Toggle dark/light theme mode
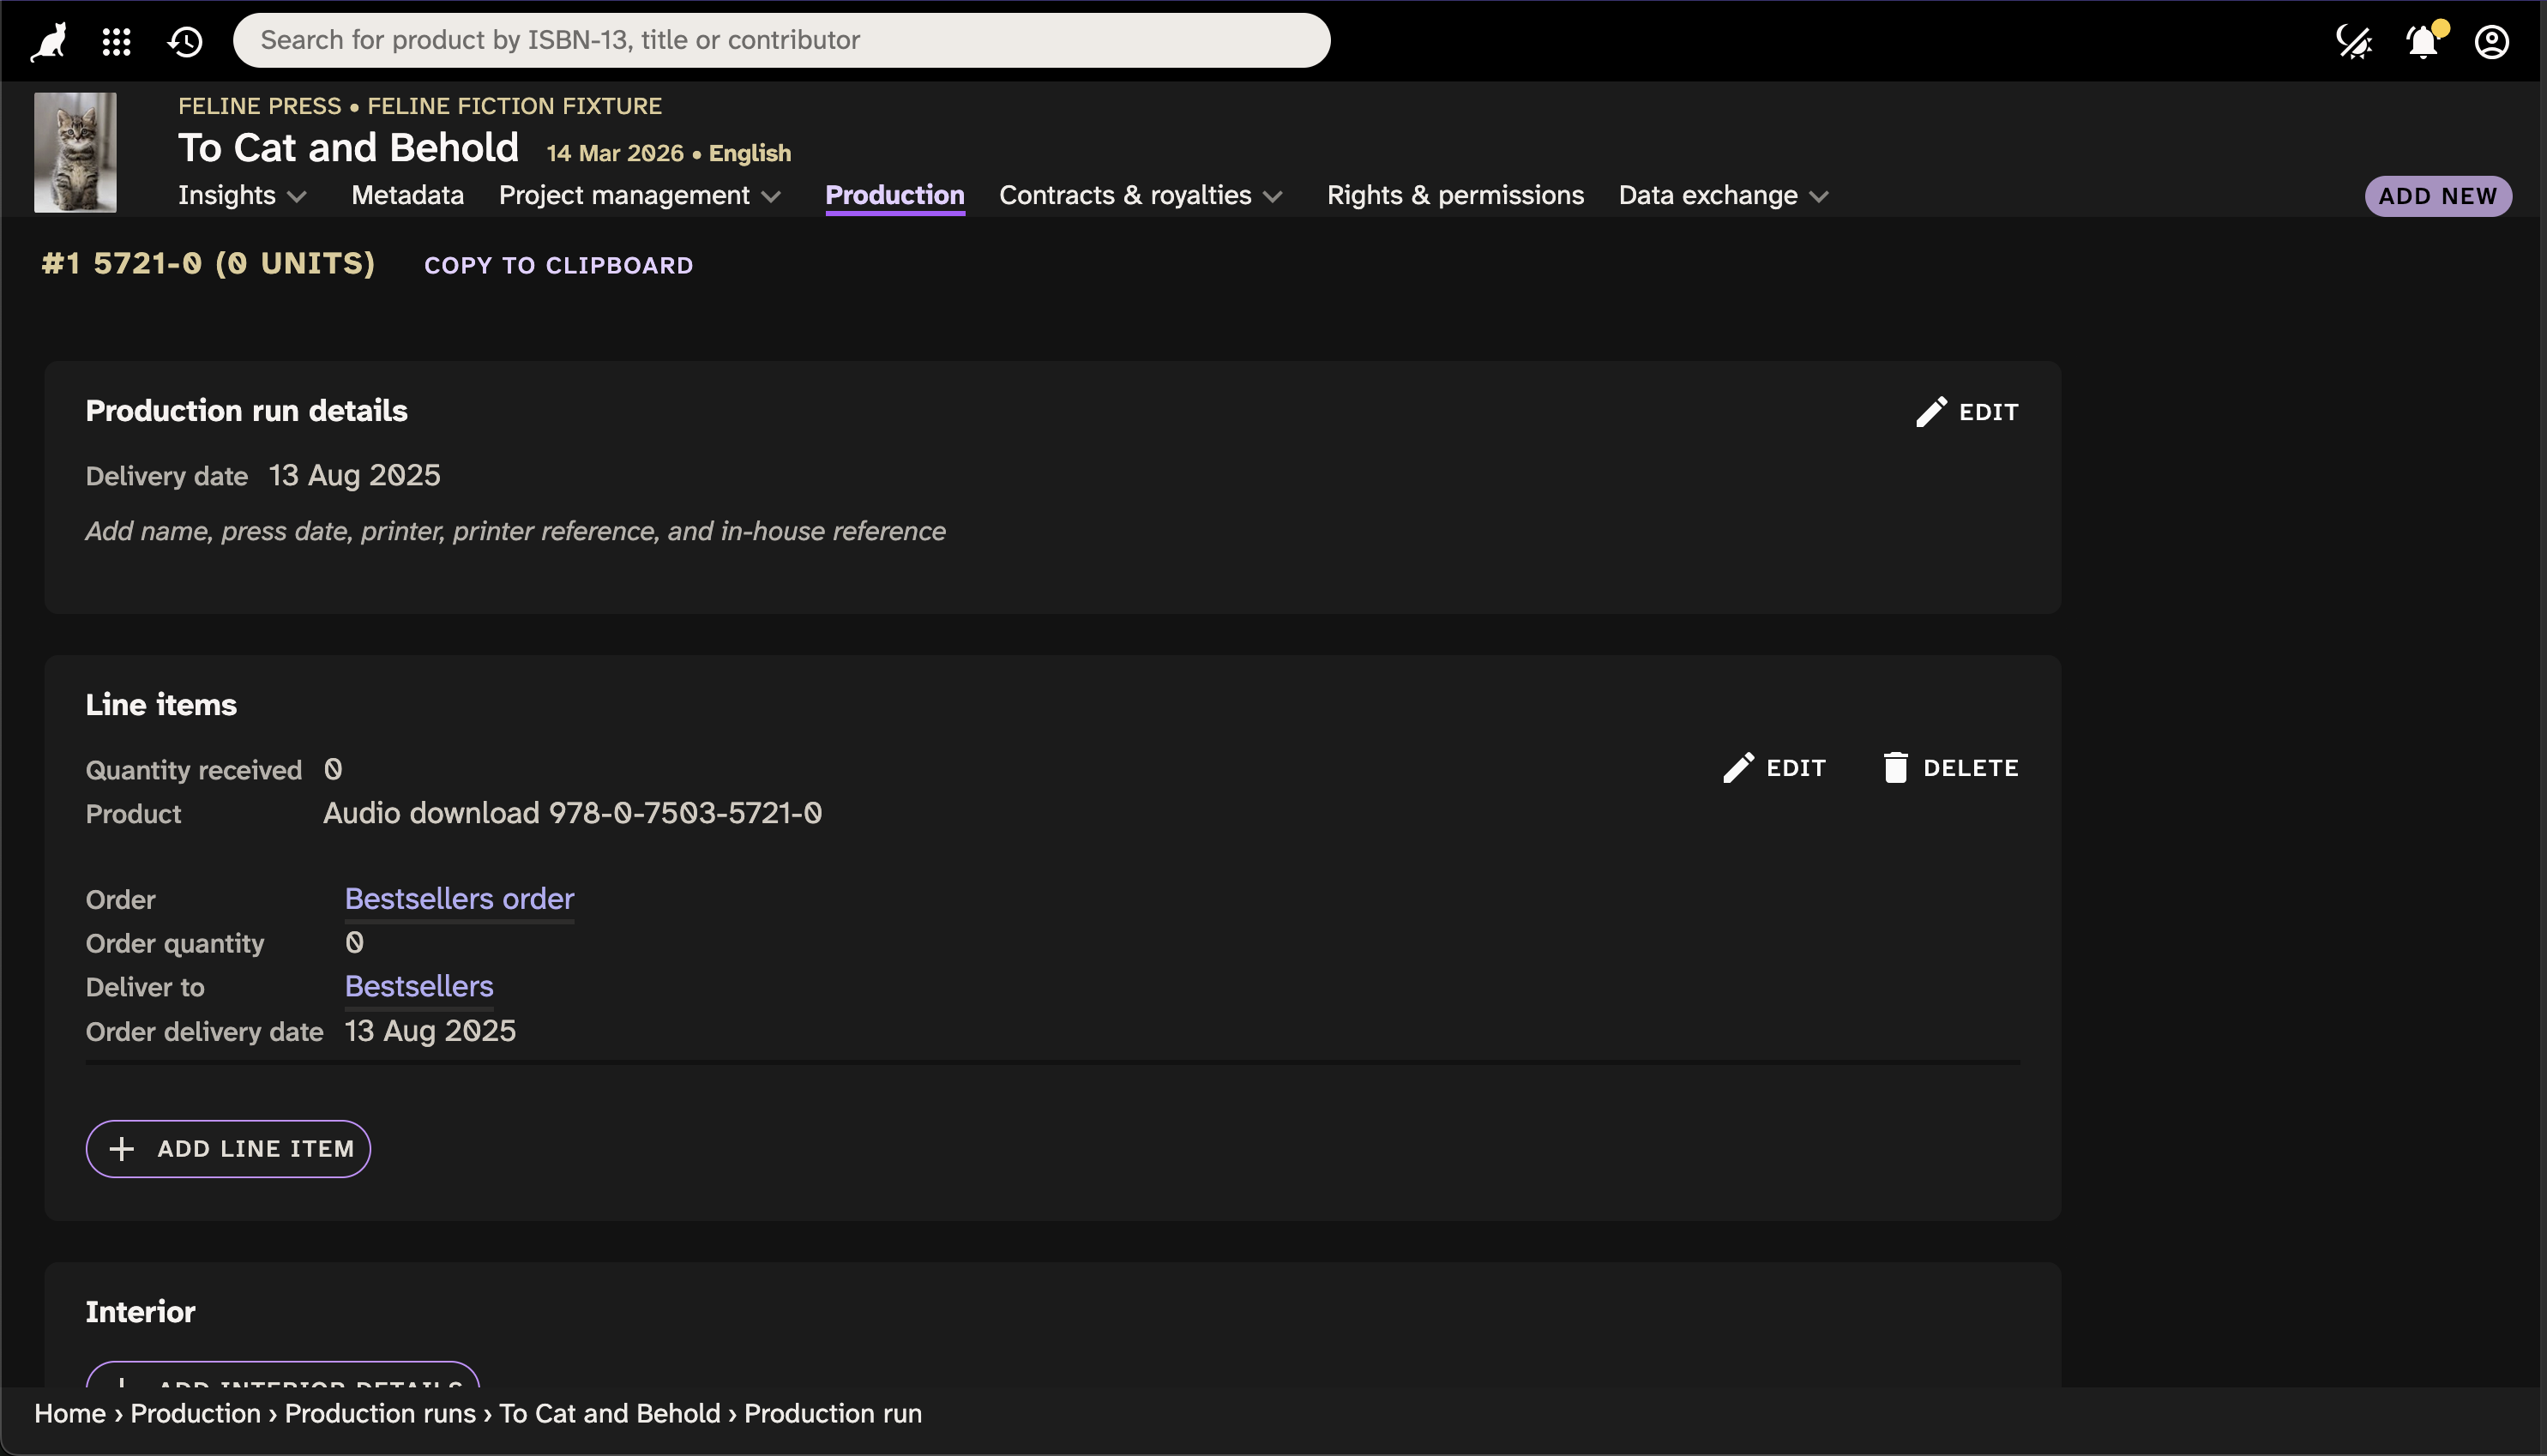Viewport: 2547px width, 1456px height. 2354,41
